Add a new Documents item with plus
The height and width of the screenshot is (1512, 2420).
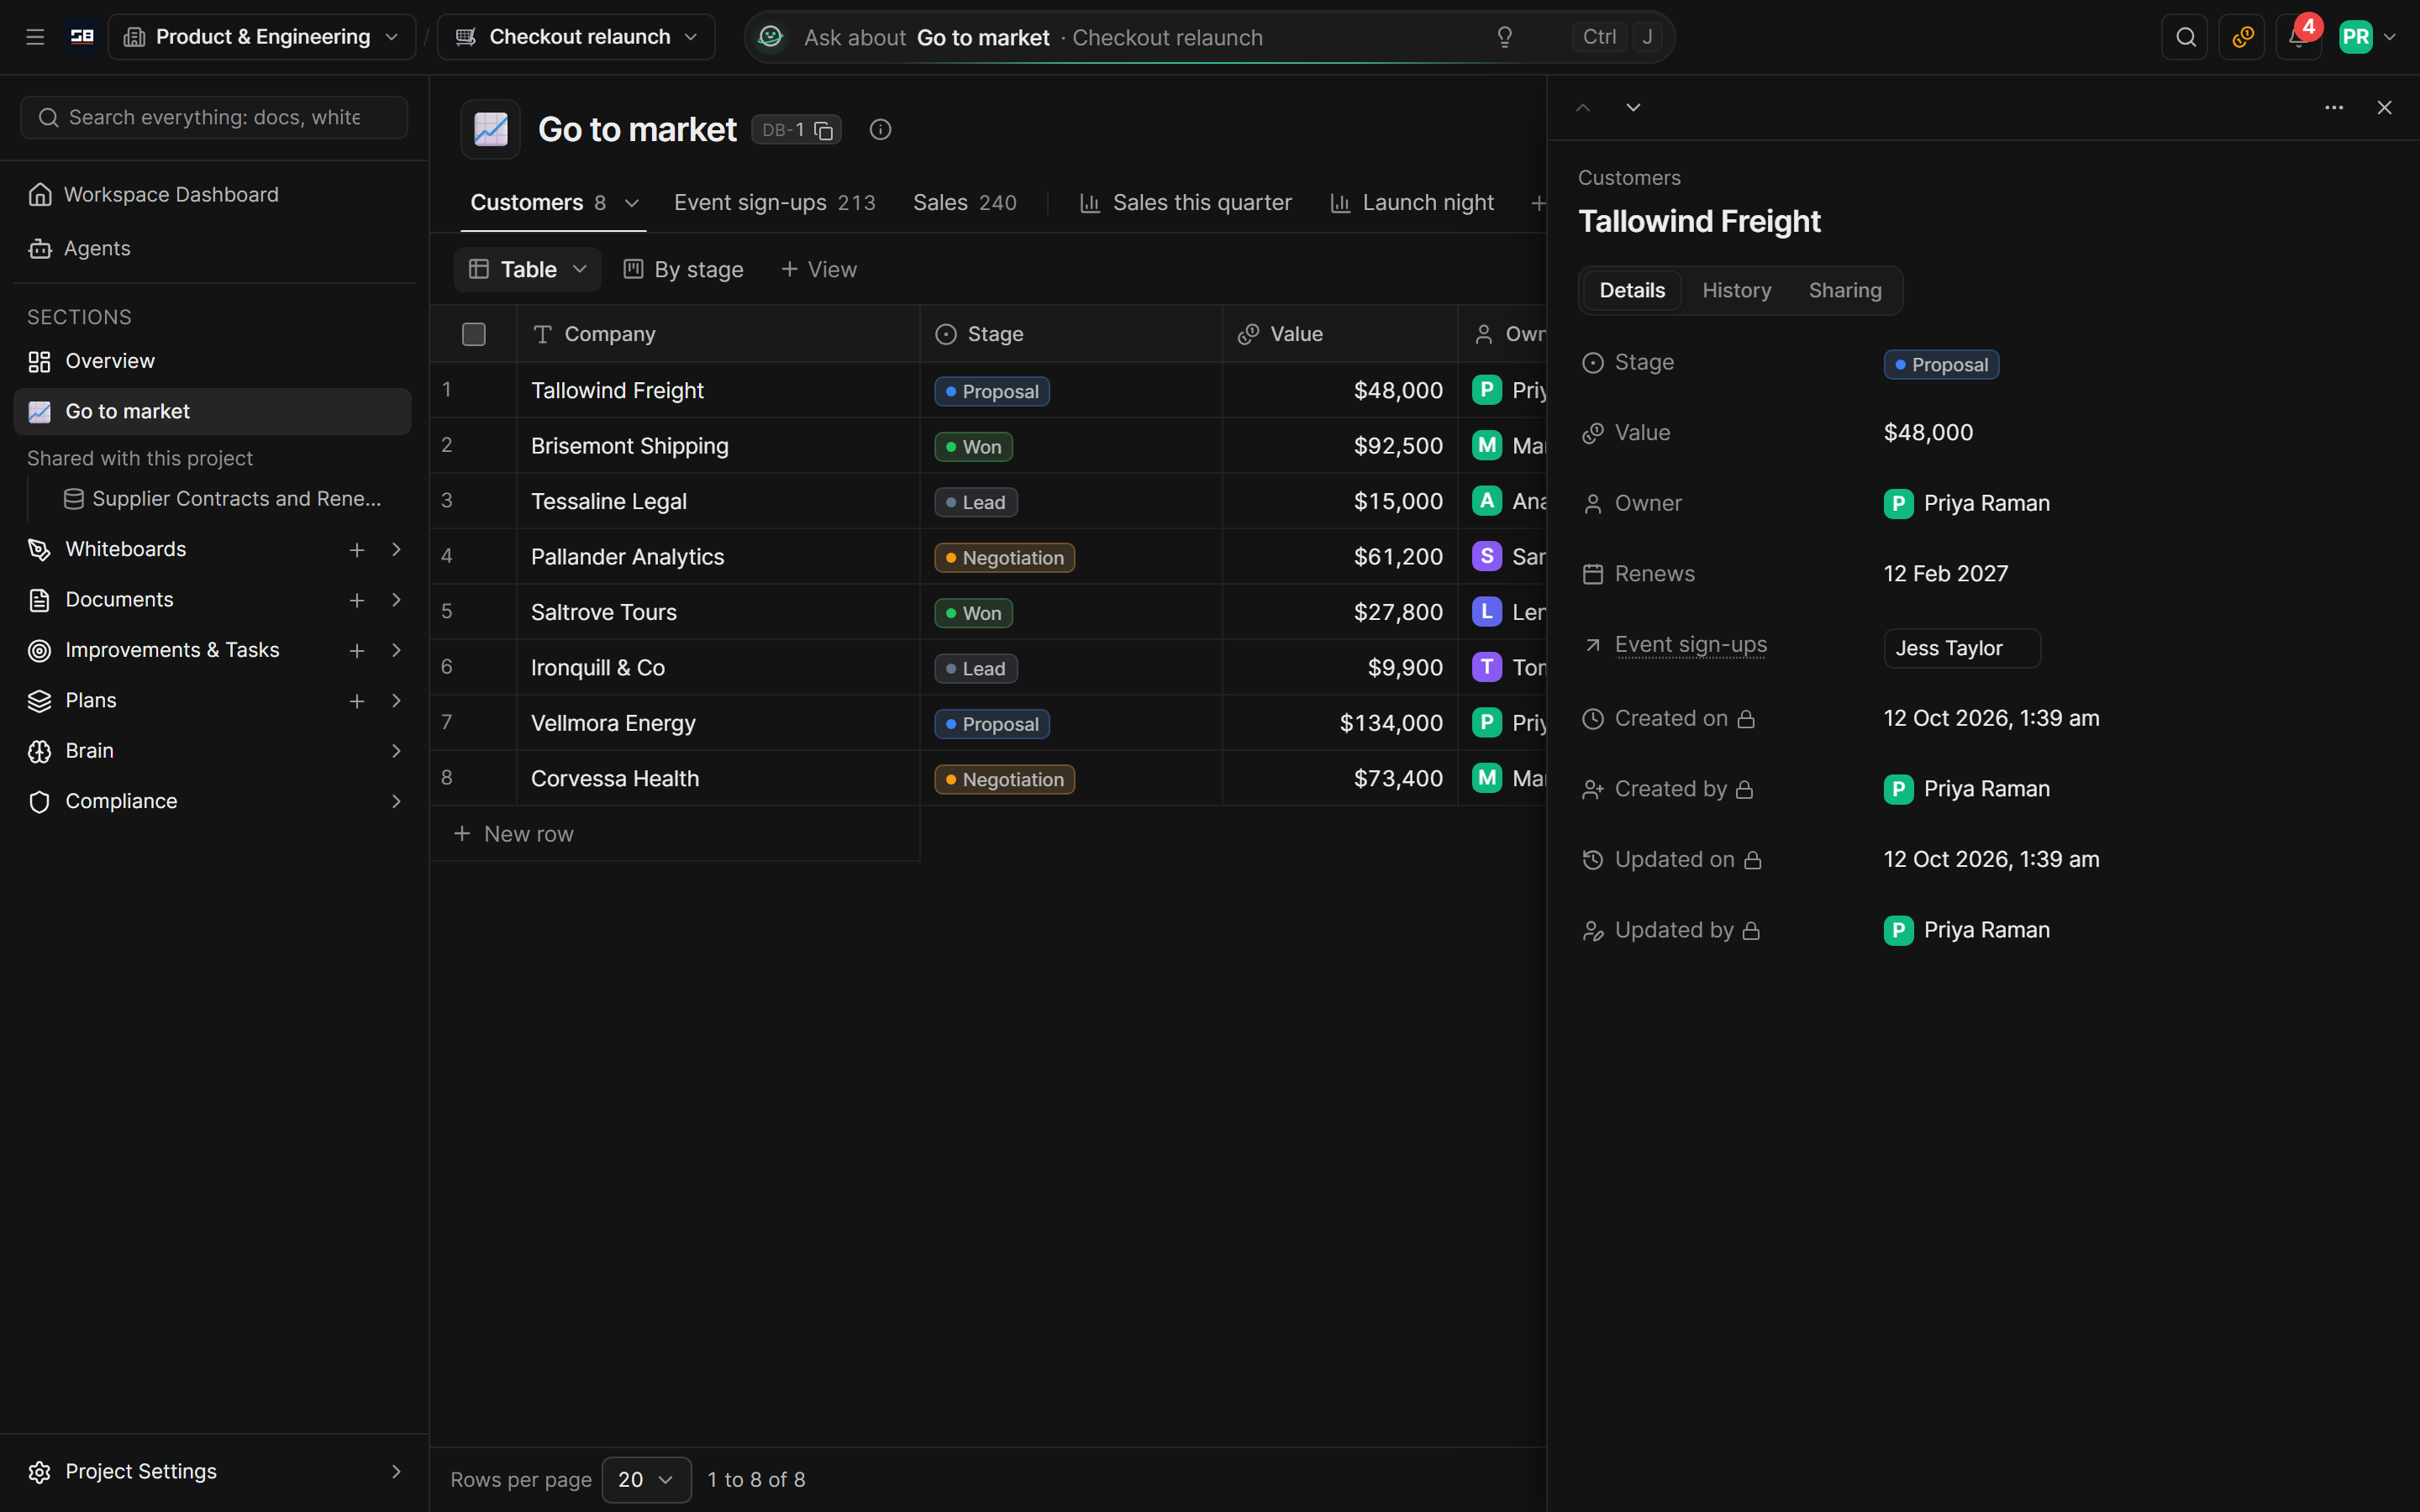pos(357,600)
